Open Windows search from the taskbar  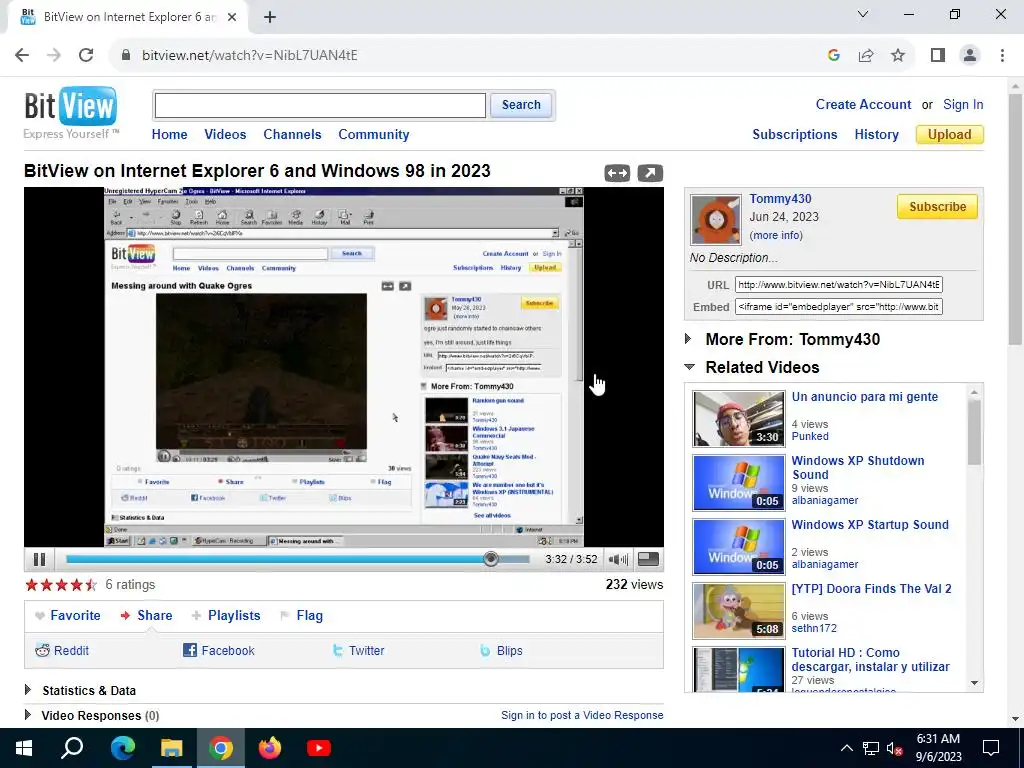[72, 748]
